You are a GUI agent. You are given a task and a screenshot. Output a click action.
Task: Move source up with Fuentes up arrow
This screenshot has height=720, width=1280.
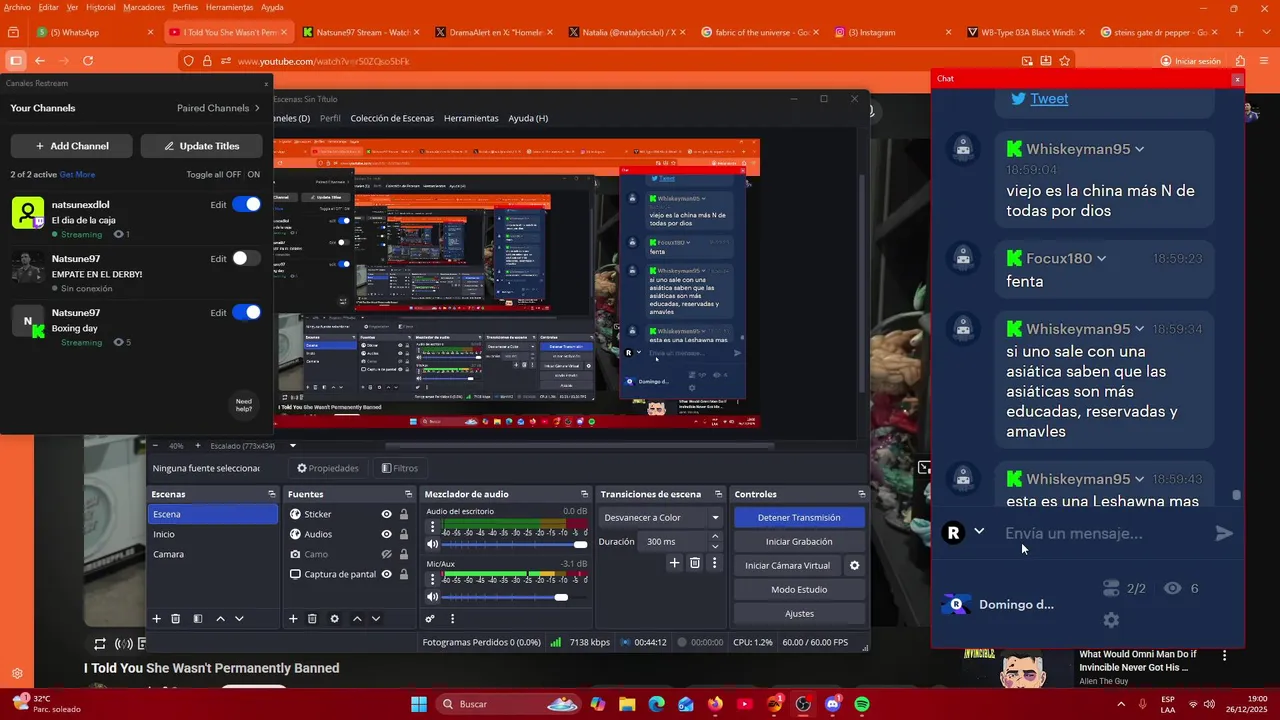coord(357,619)
